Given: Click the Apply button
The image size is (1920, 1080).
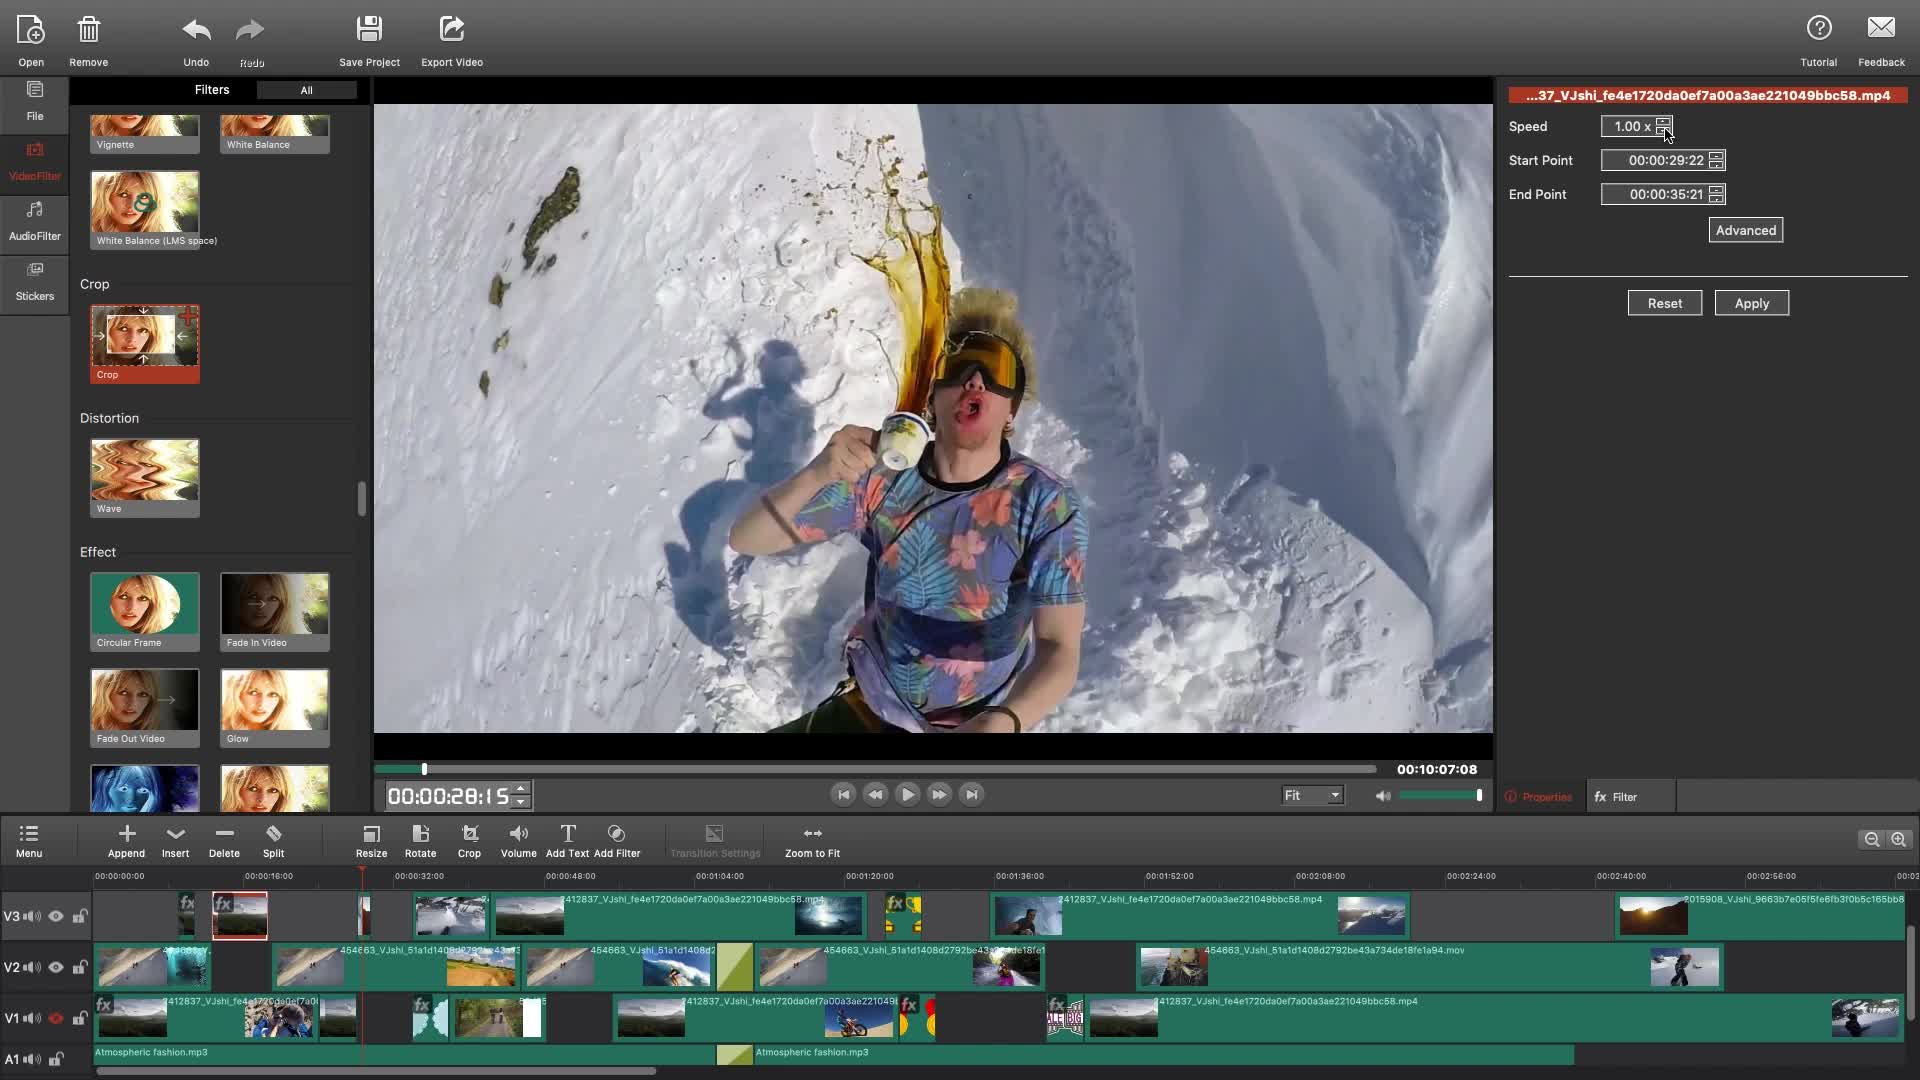Looking at the screenshot, I should pos(1751,303).
